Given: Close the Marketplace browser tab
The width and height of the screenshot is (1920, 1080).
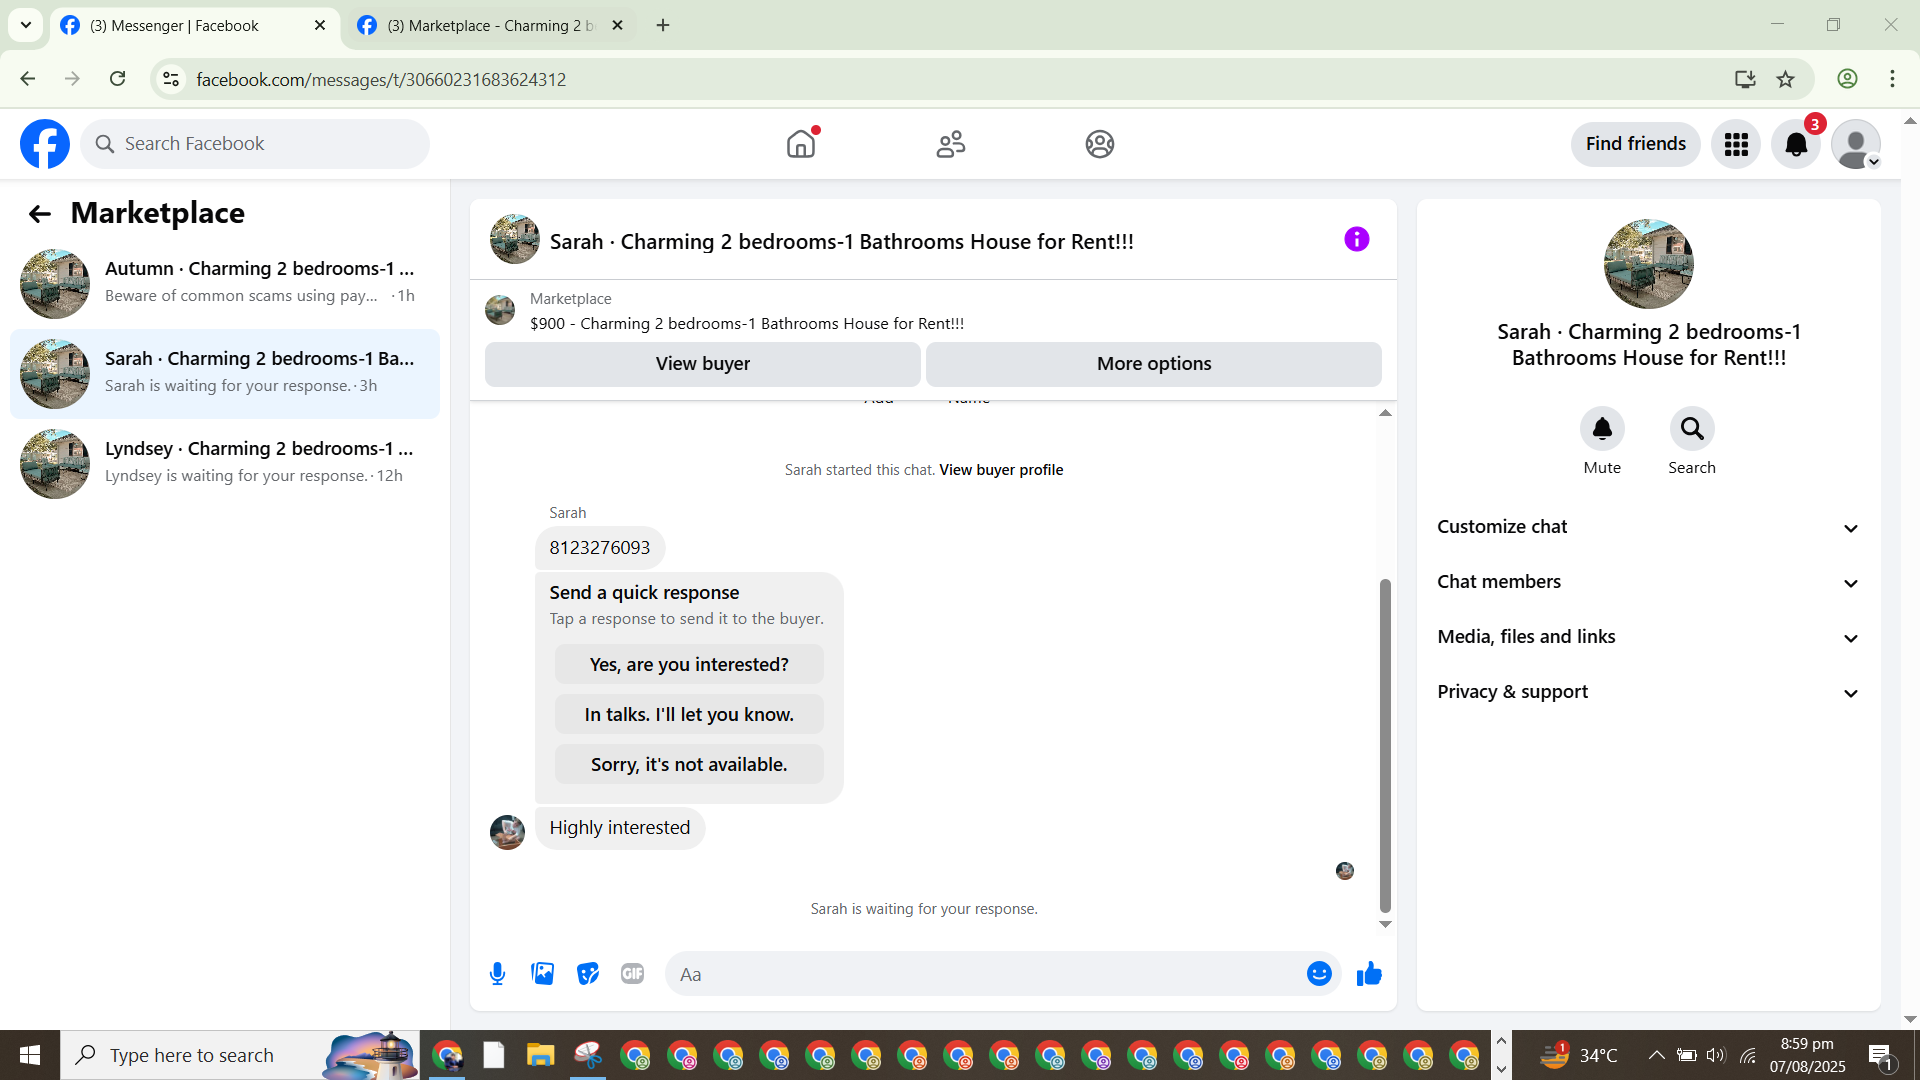Looking at the screenshot, I should (617, 26).
